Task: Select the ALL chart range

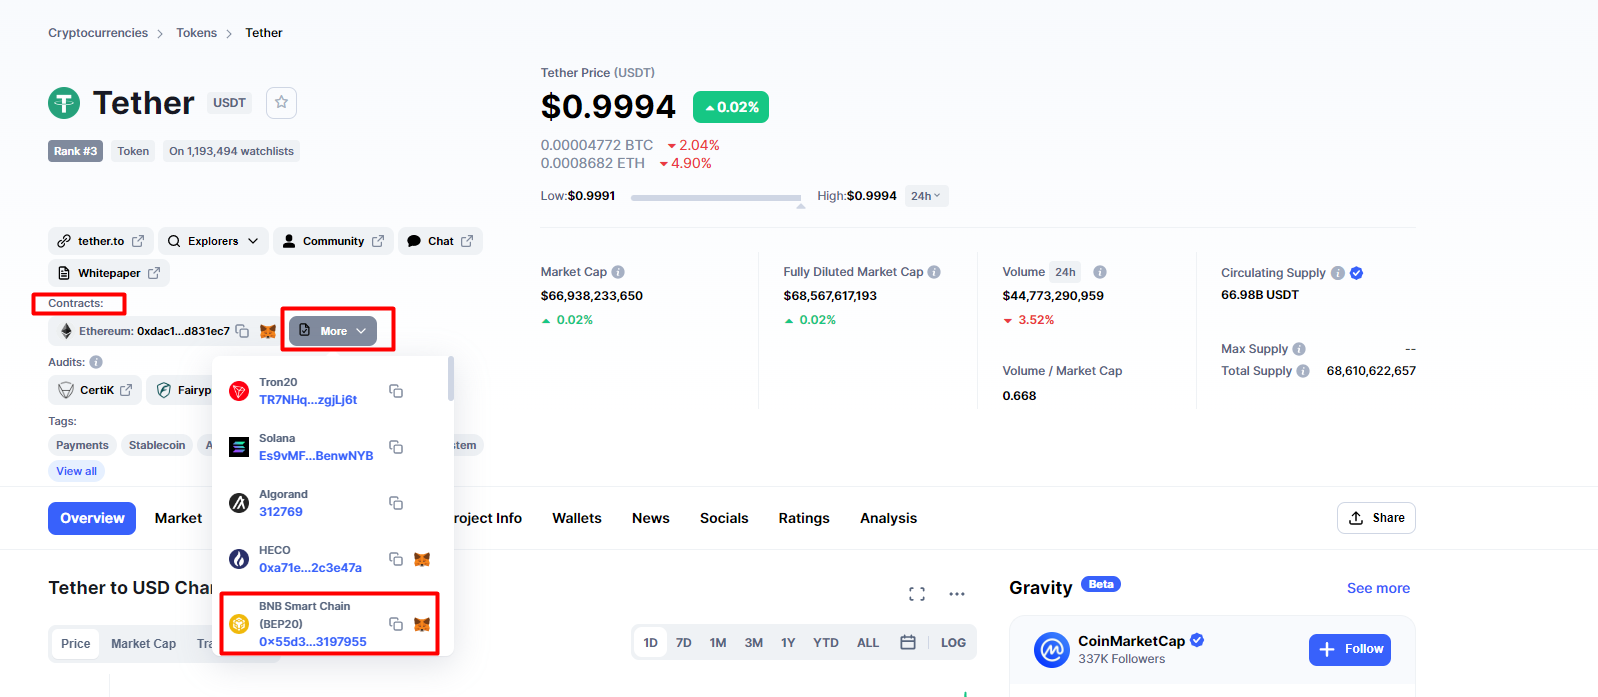Action: click(868, 642)
